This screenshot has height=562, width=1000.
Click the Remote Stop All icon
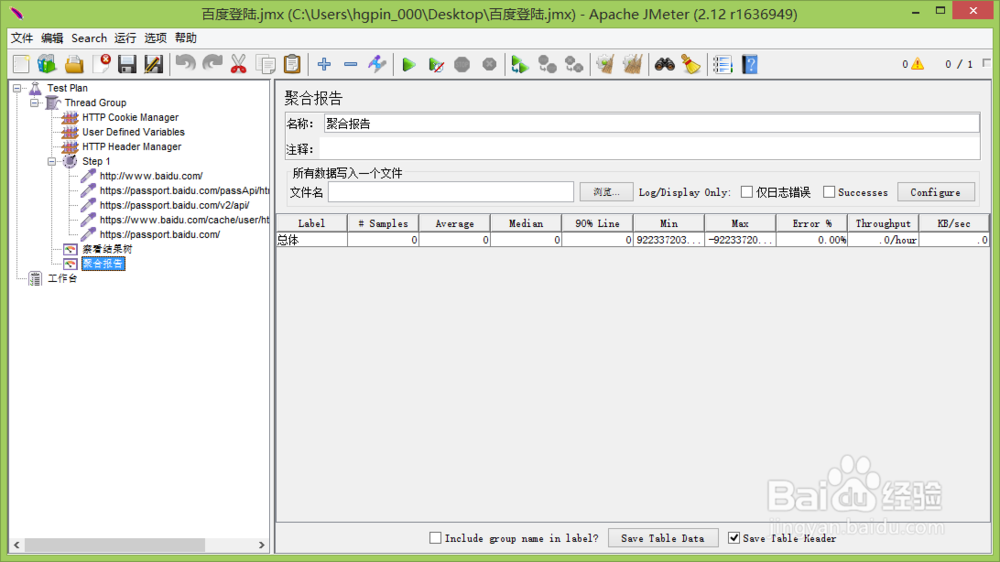pos(547,64)
